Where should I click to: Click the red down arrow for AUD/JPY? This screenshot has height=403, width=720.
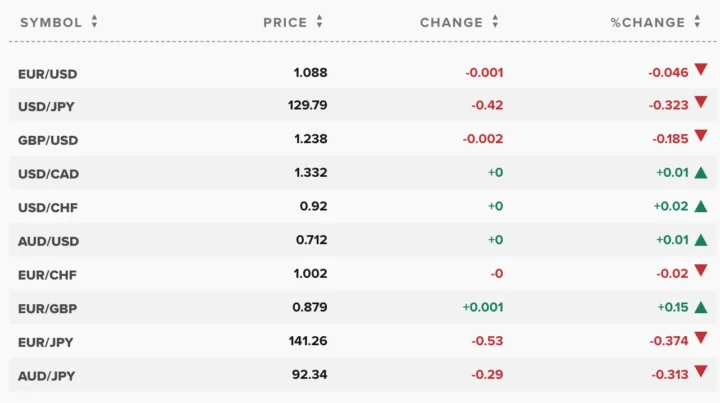coord(701,371)
